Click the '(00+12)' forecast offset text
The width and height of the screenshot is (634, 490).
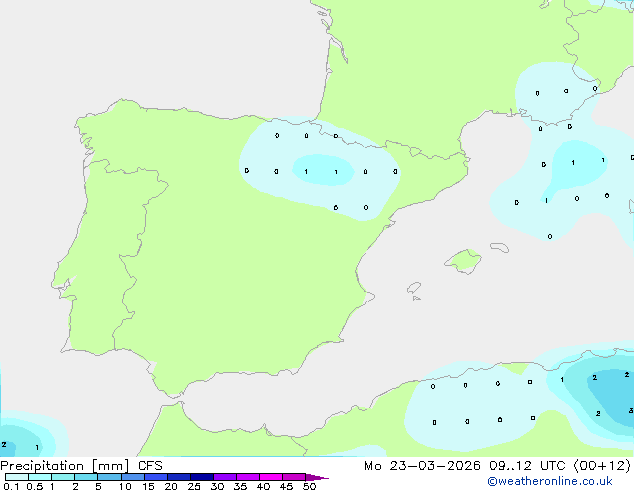click(x=602, y=466)
